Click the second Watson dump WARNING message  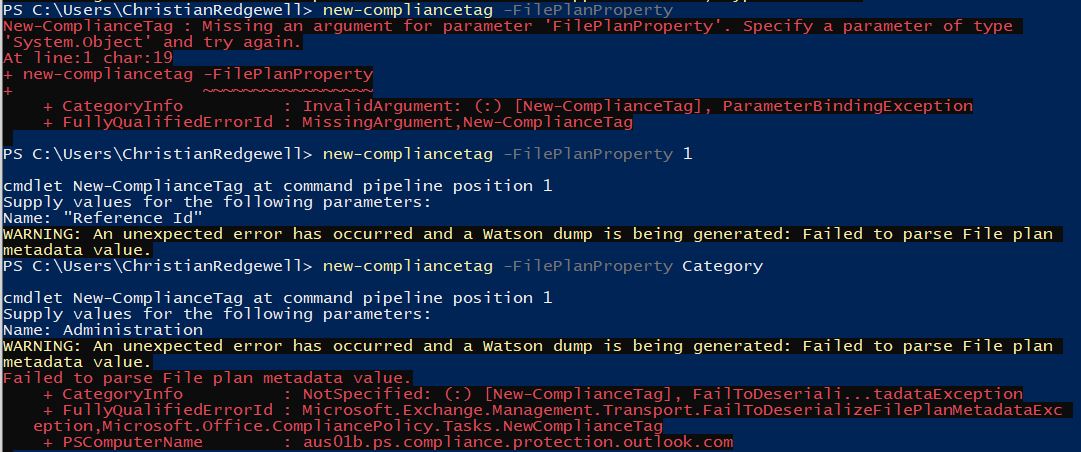[x=528, y=353]
